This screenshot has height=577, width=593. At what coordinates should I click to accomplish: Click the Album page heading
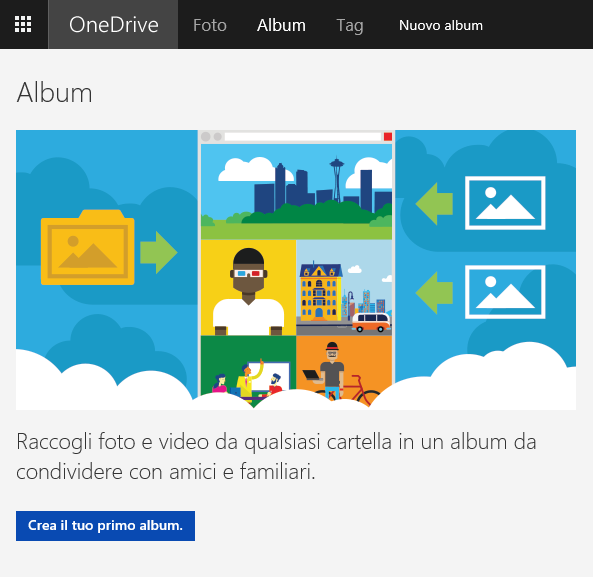coord(54,92)
